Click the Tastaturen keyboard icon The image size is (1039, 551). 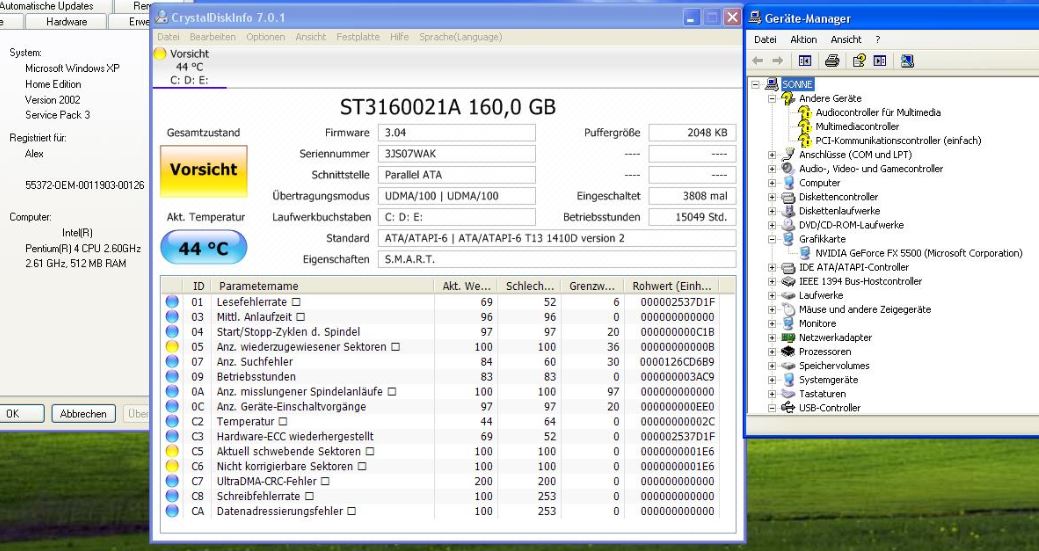click(x=788, y=393)
